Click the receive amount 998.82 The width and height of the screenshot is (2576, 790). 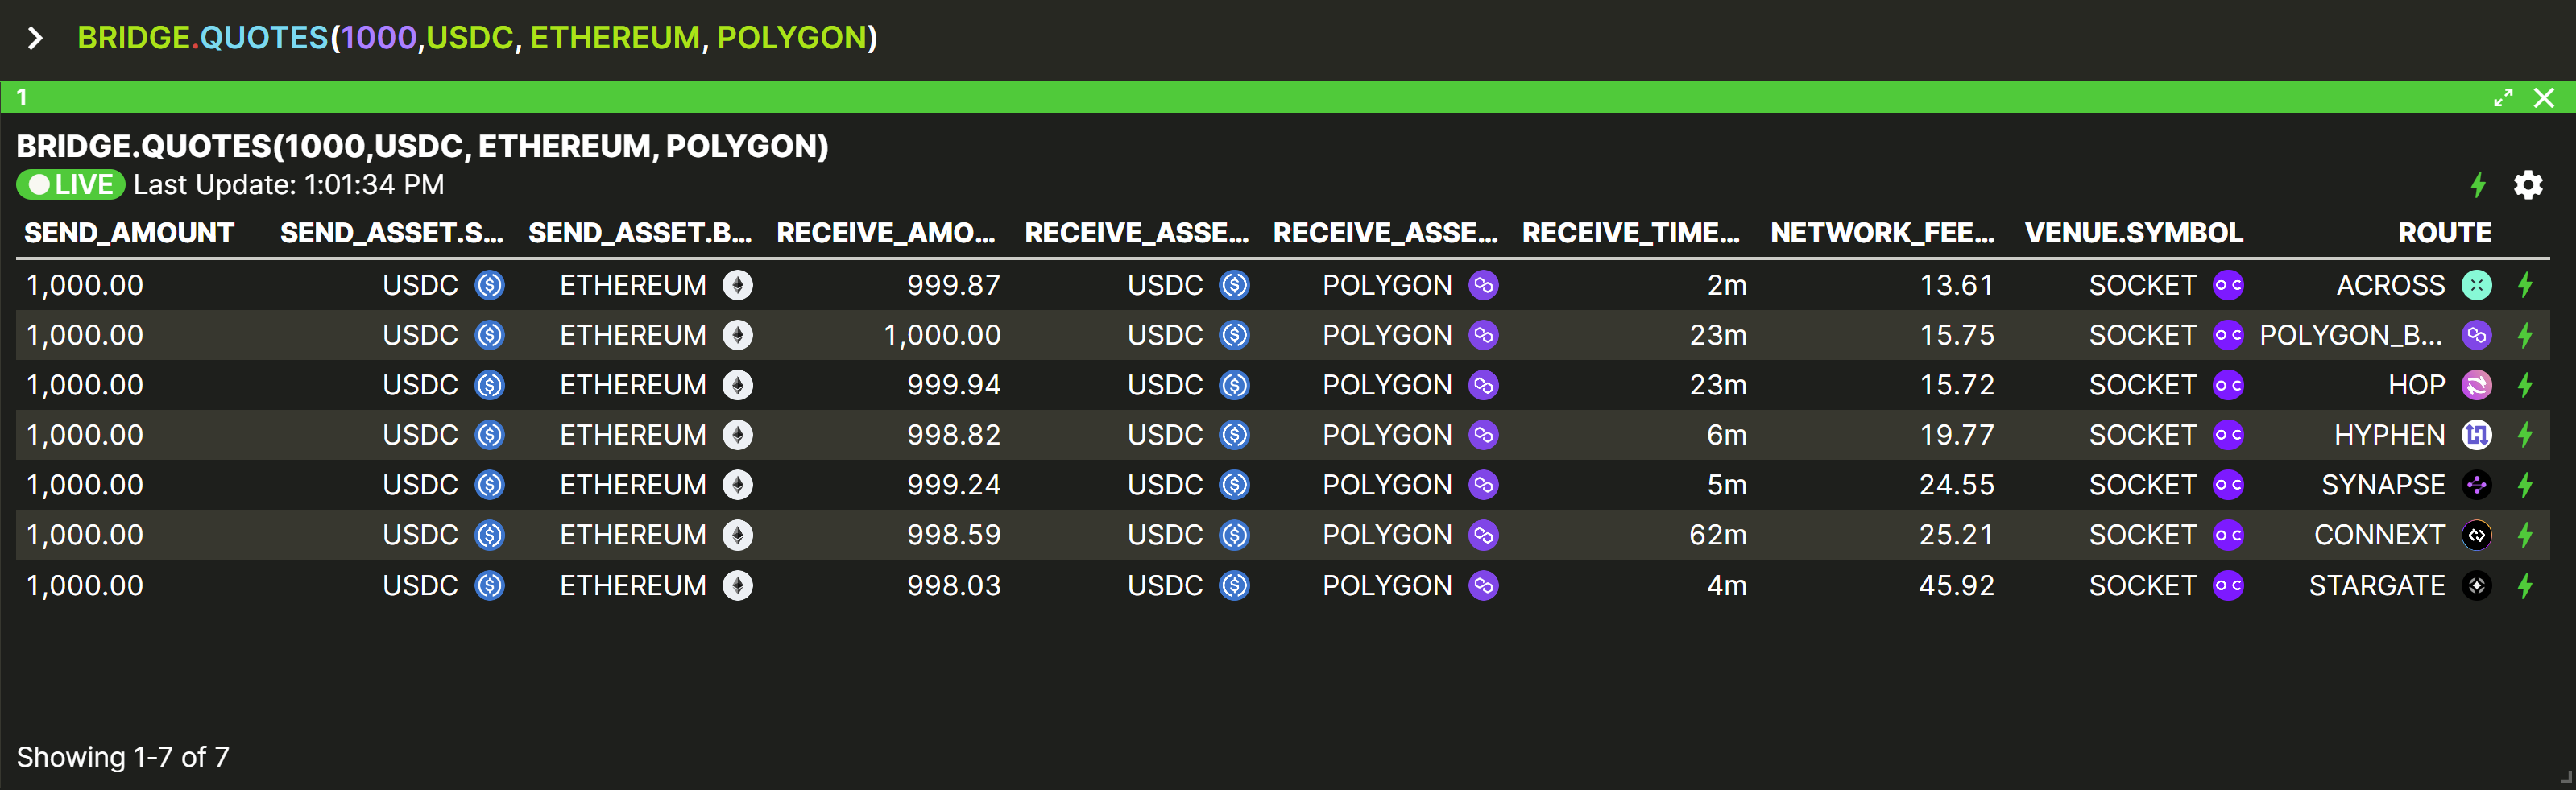(x=954, y=435)
